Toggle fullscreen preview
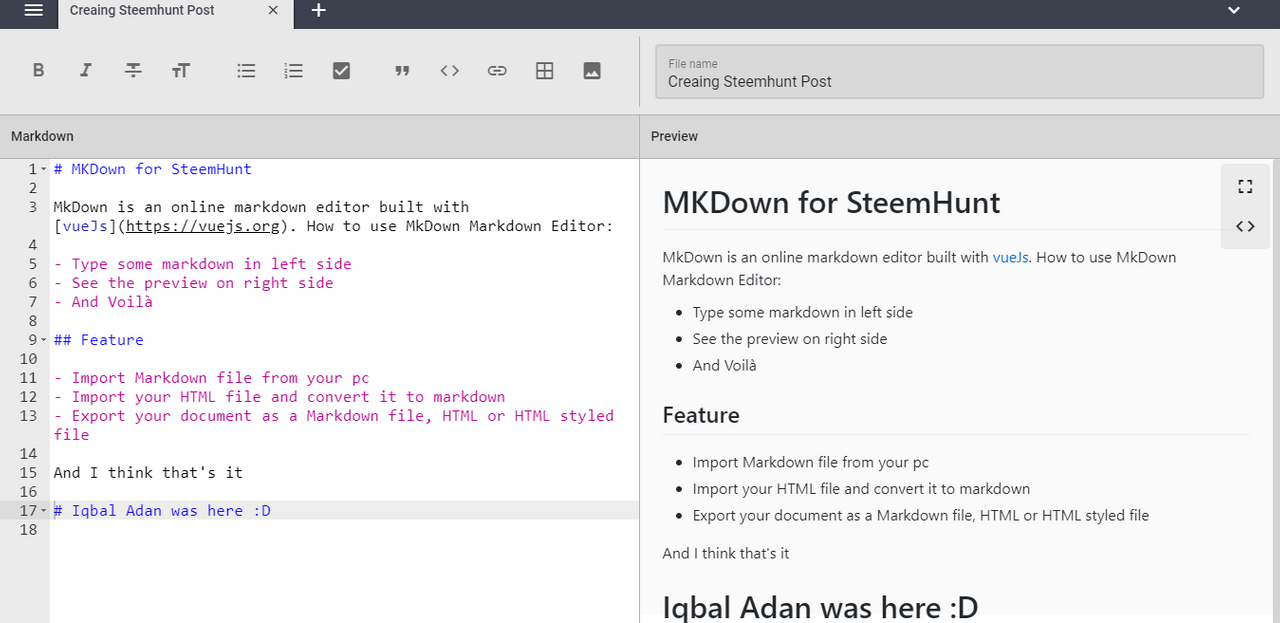Viewport: 1280px width, 623px height. coord(1245,186)
